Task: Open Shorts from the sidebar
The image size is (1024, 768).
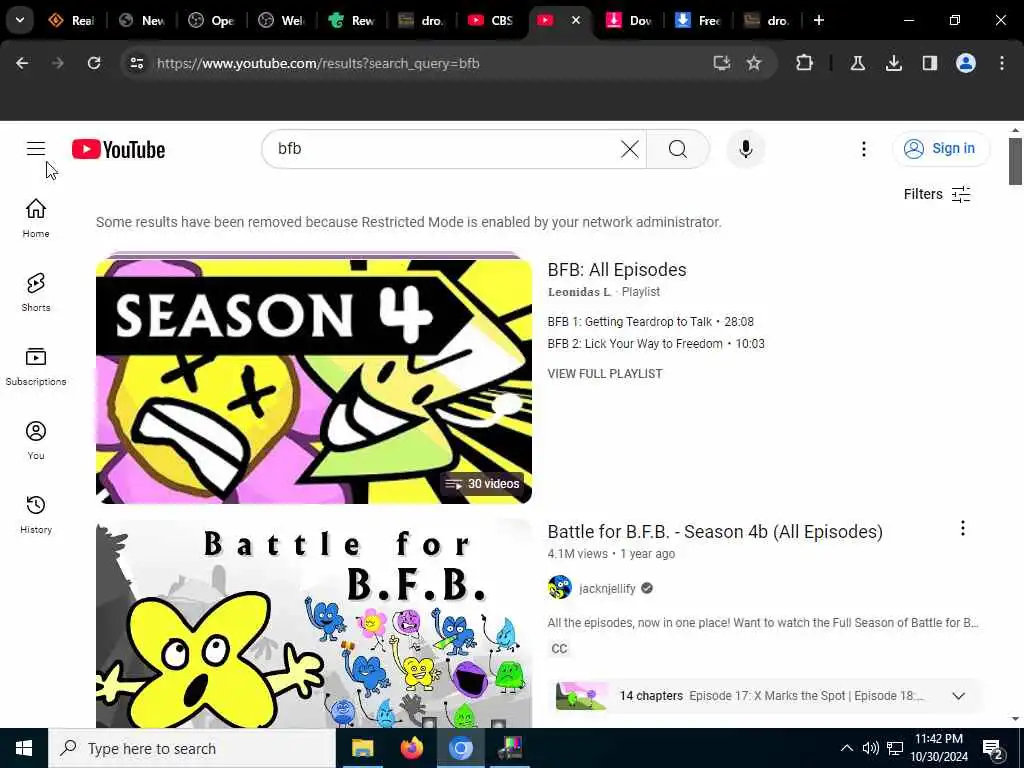Action: [36, 293]
